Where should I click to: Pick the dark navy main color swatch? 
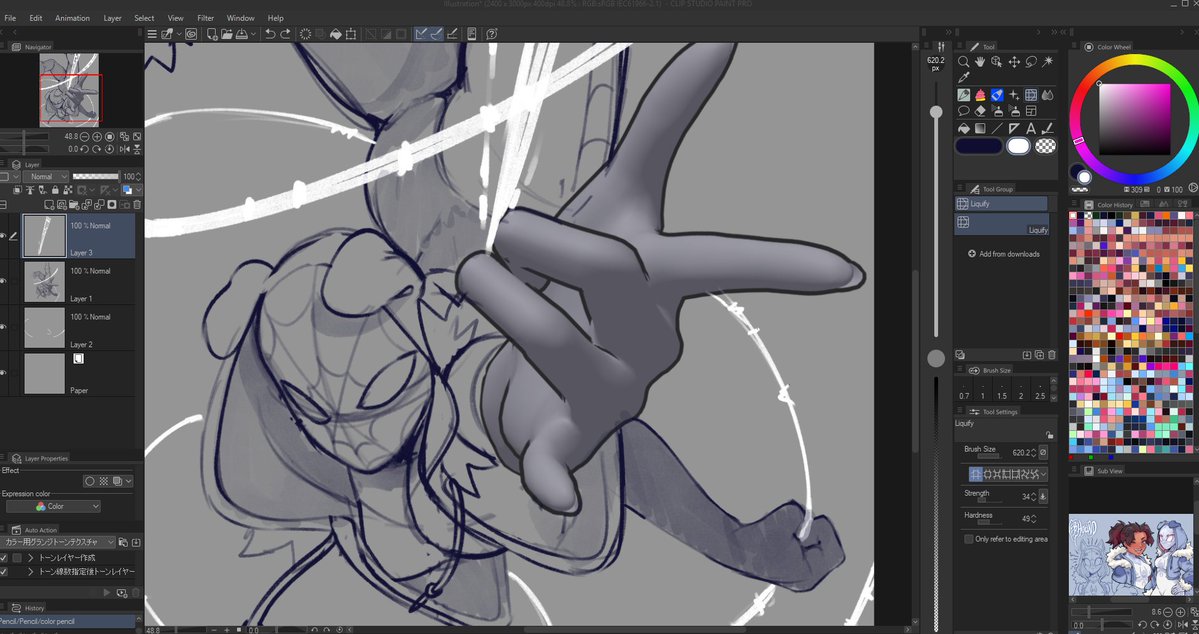[x=979, y=146]
